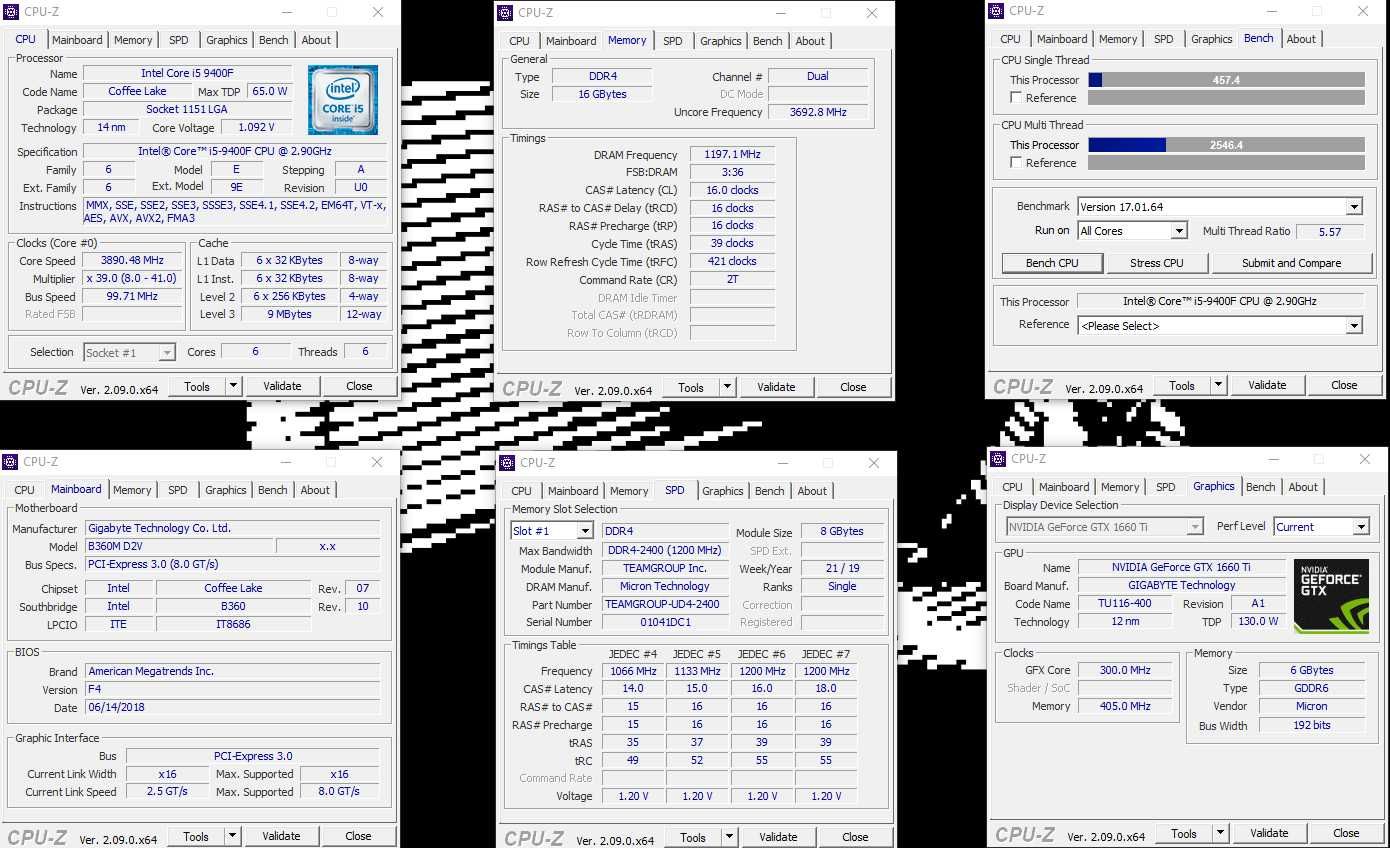Click Module Manuf. 'TEAMGROUP Inc.' field

(665, 568)
